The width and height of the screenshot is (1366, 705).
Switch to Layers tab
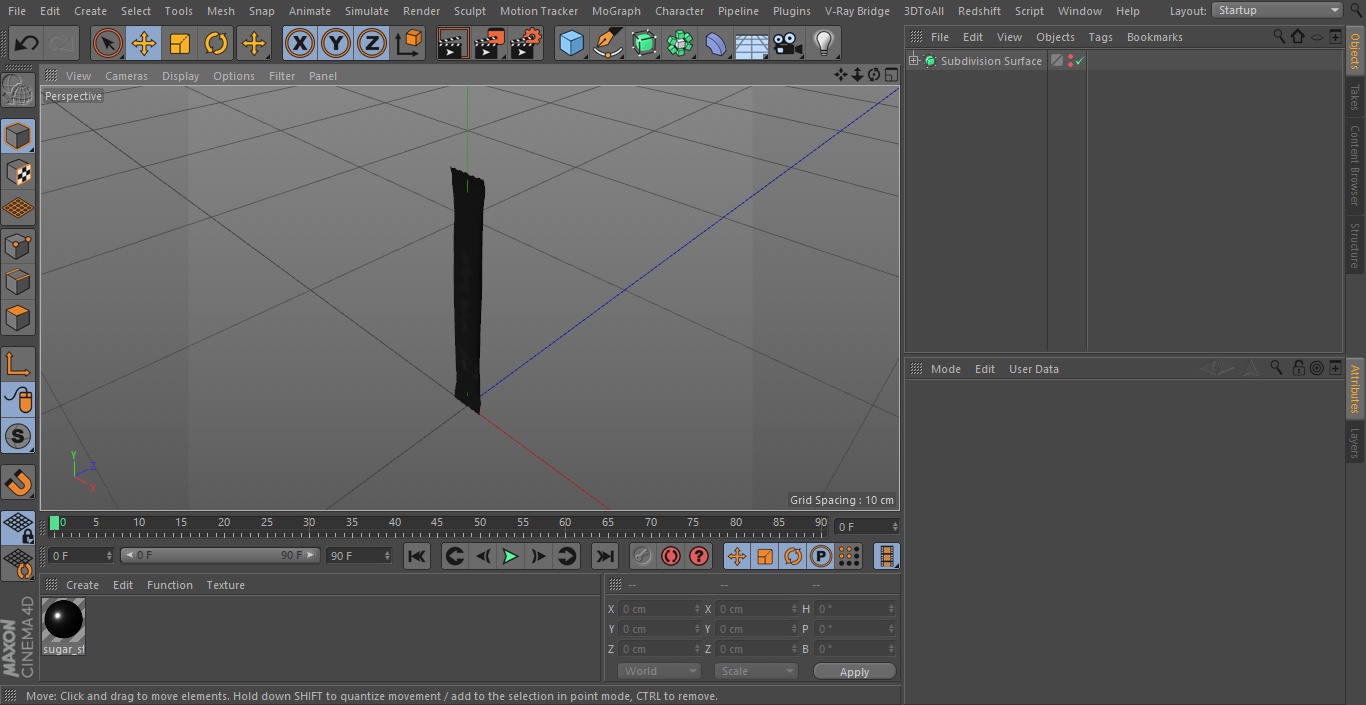(1355, 442)
